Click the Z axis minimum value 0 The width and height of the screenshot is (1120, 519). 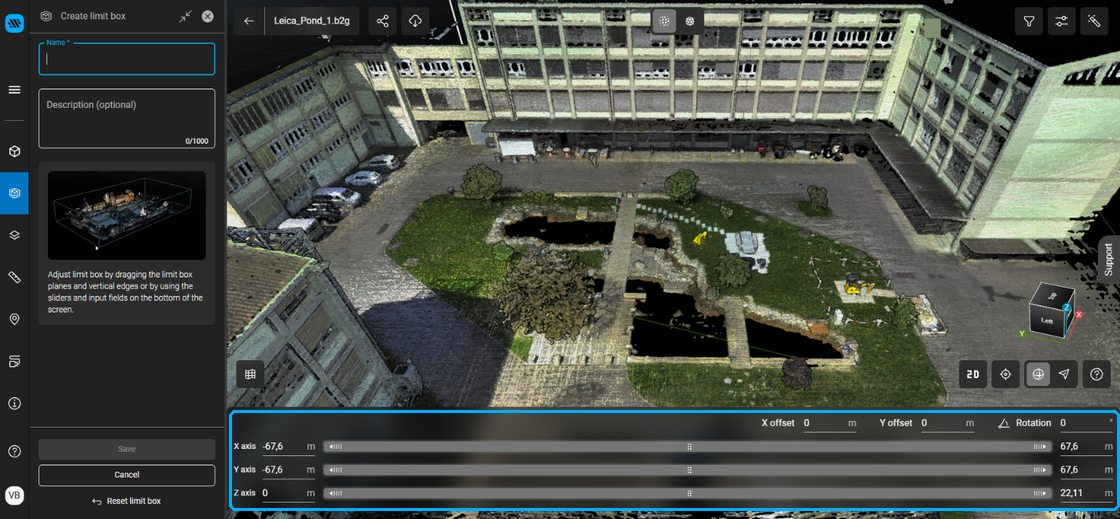(x=289, y=493)
